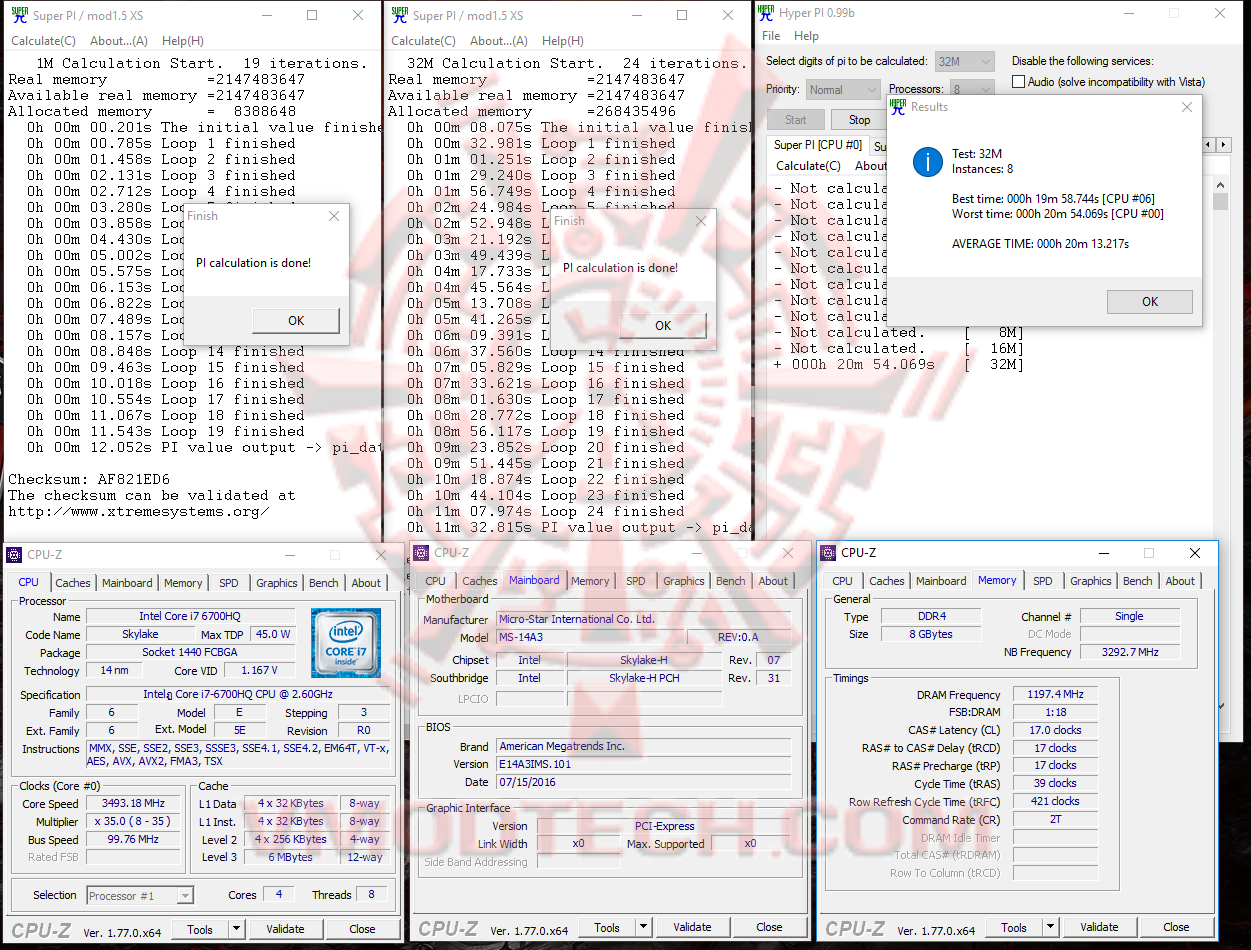
Task: Click the xtremesystems.org URL text
Action: pyautogui.click(x=138, y=511)
